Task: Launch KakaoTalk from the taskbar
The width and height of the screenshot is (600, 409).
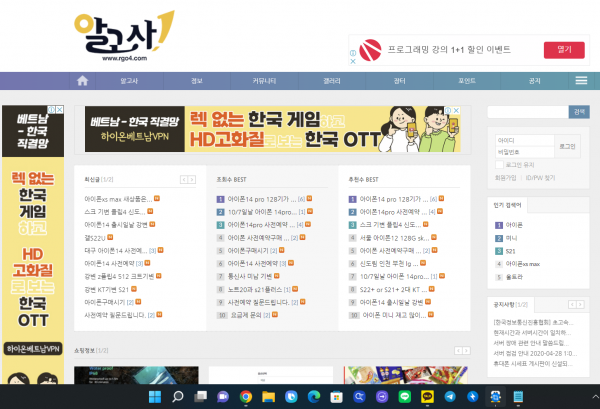Action: (429, 397)
